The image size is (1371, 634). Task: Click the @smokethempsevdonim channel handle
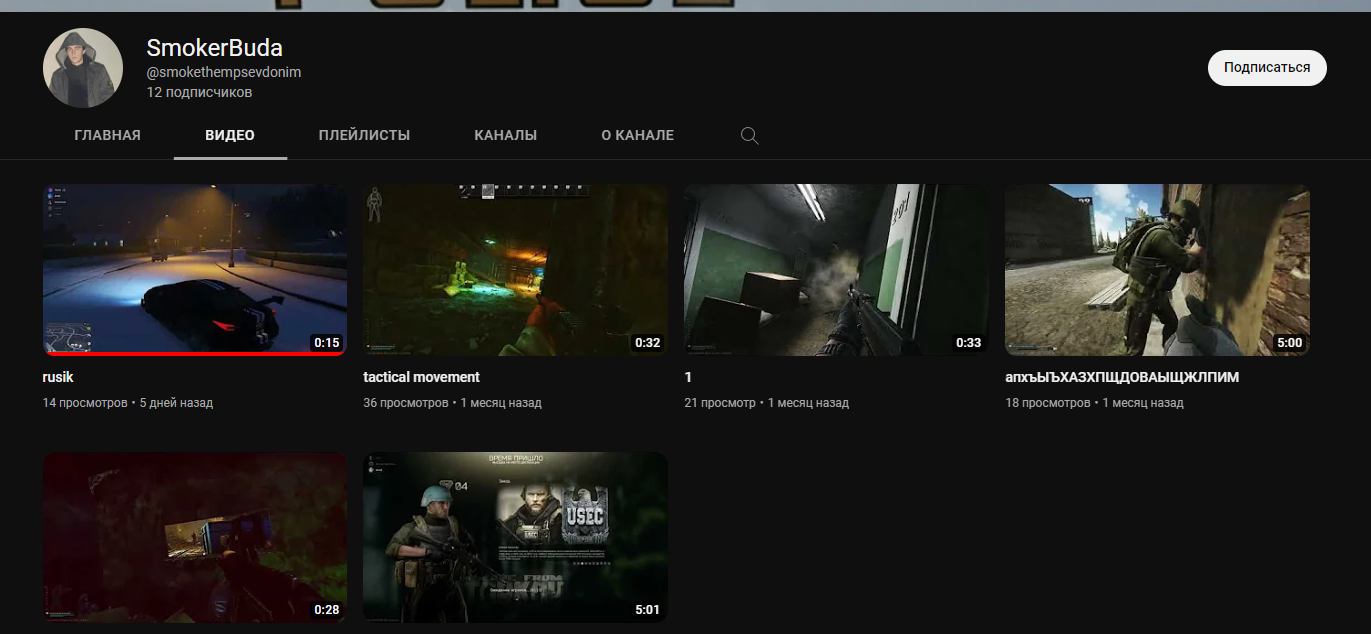point(223,72)
